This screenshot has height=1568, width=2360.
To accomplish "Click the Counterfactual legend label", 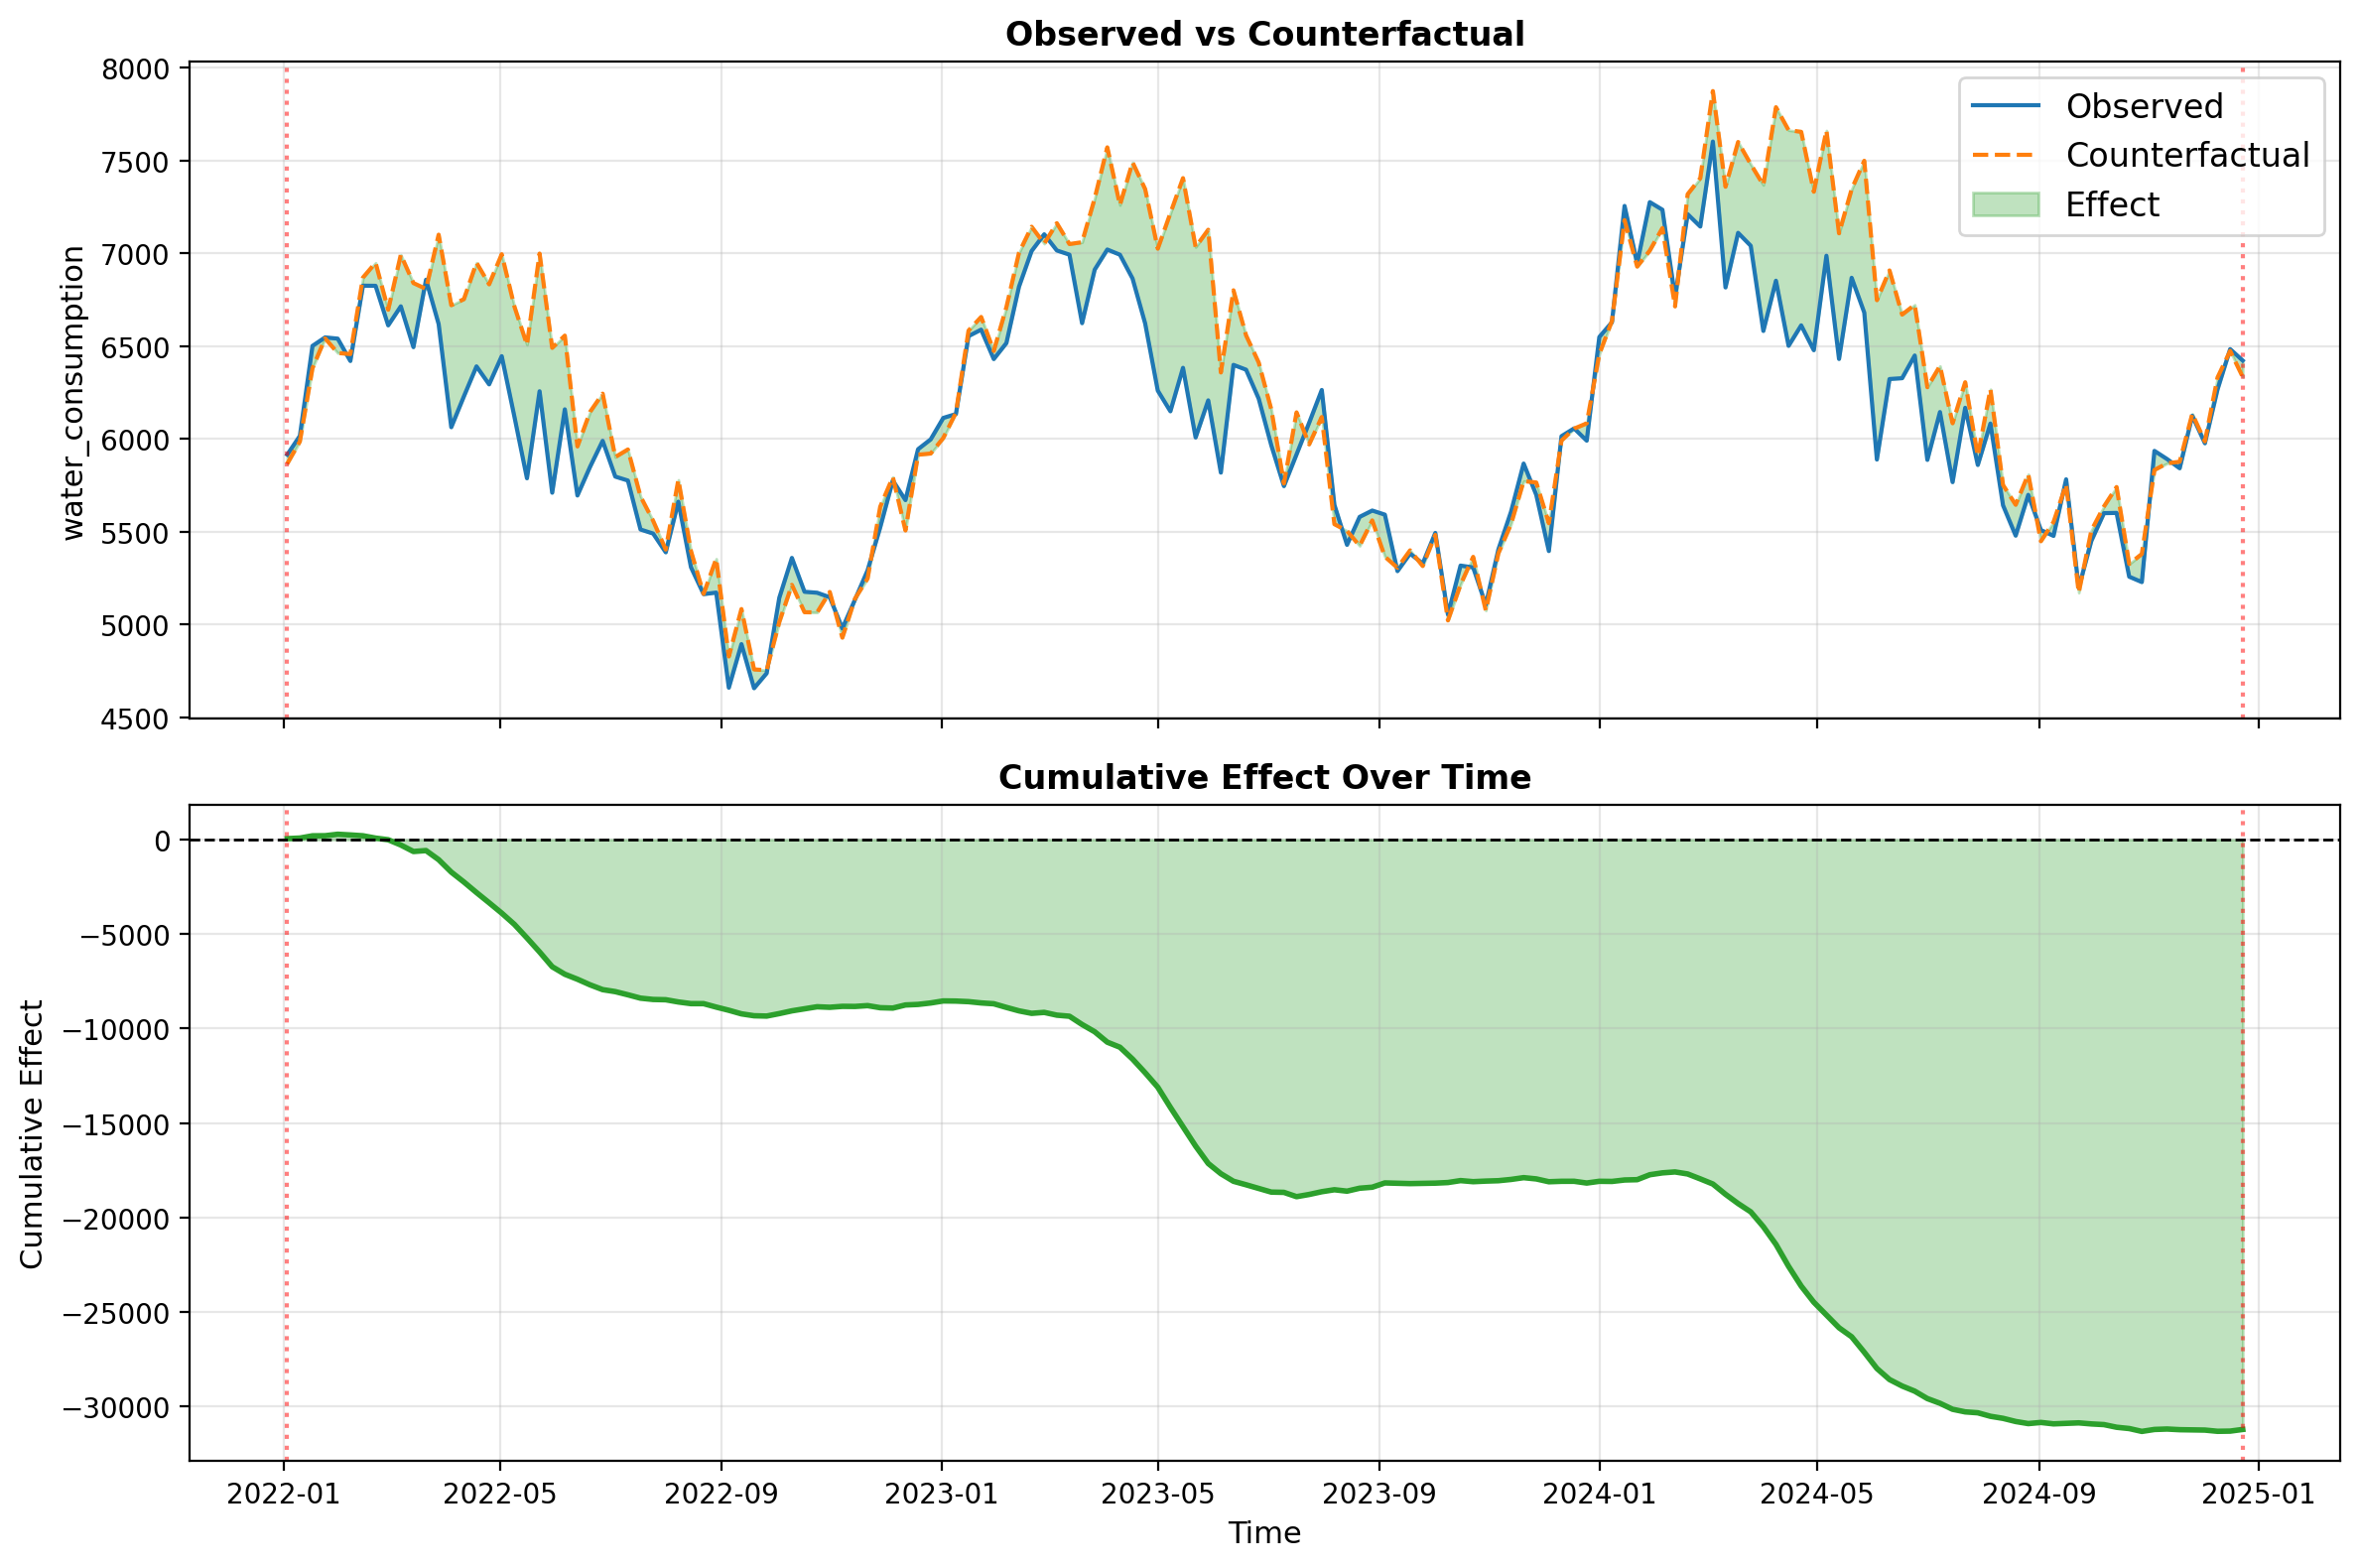I will (x=2187, y=155).
